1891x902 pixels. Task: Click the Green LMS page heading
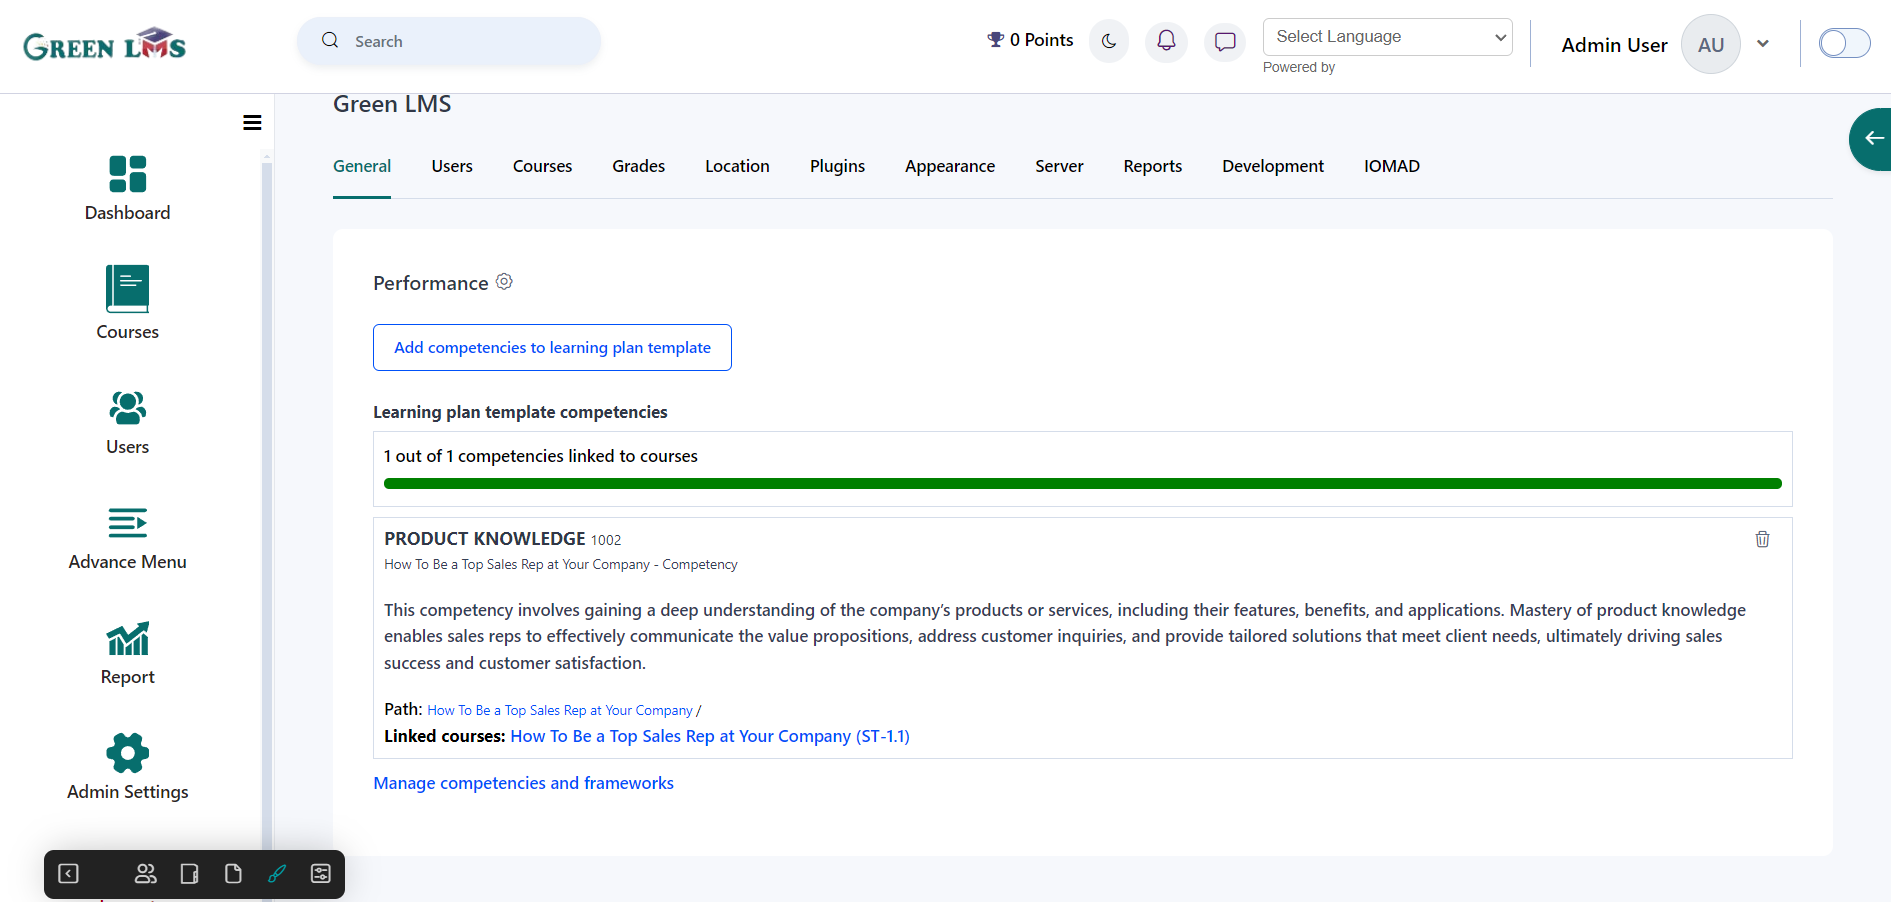click(x=392, y=104)
